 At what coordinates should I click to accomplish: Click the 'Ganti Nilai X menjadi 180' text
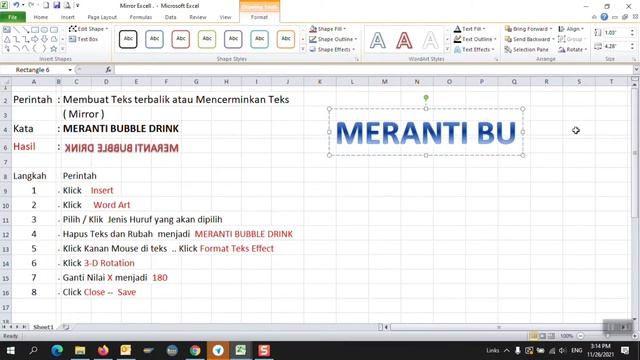115,278
